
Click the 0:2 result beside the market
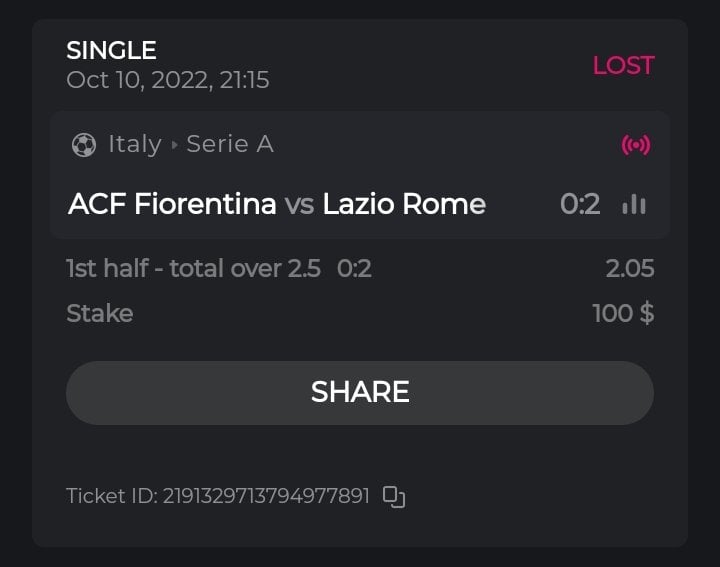[x=354, y=268]
